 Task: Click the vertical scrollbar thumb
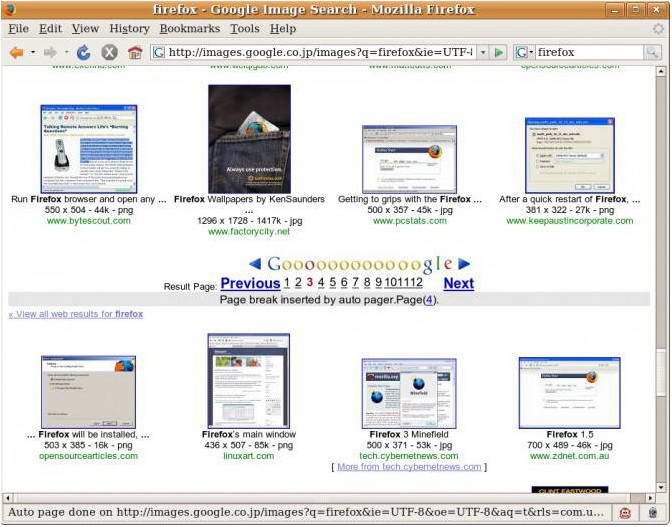click(x=661, y=372)
